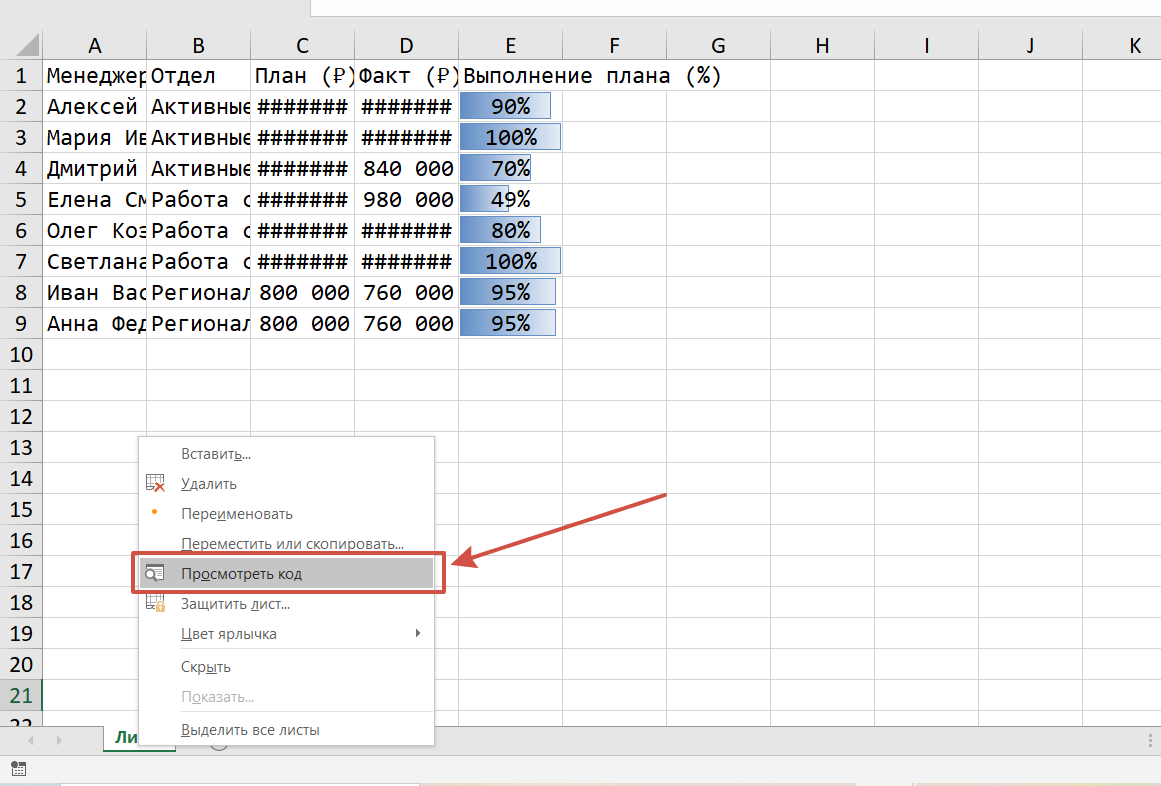Select column D header

[406, 46]
